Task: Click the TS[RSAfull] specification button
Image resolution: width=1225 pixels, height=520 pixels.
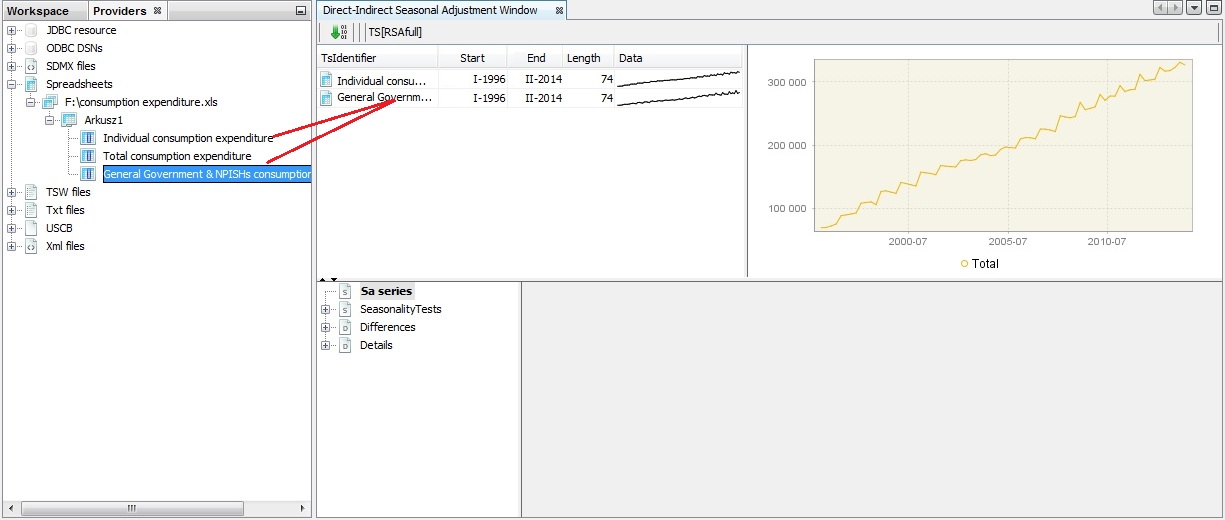Action: click(x=395, y=32)
